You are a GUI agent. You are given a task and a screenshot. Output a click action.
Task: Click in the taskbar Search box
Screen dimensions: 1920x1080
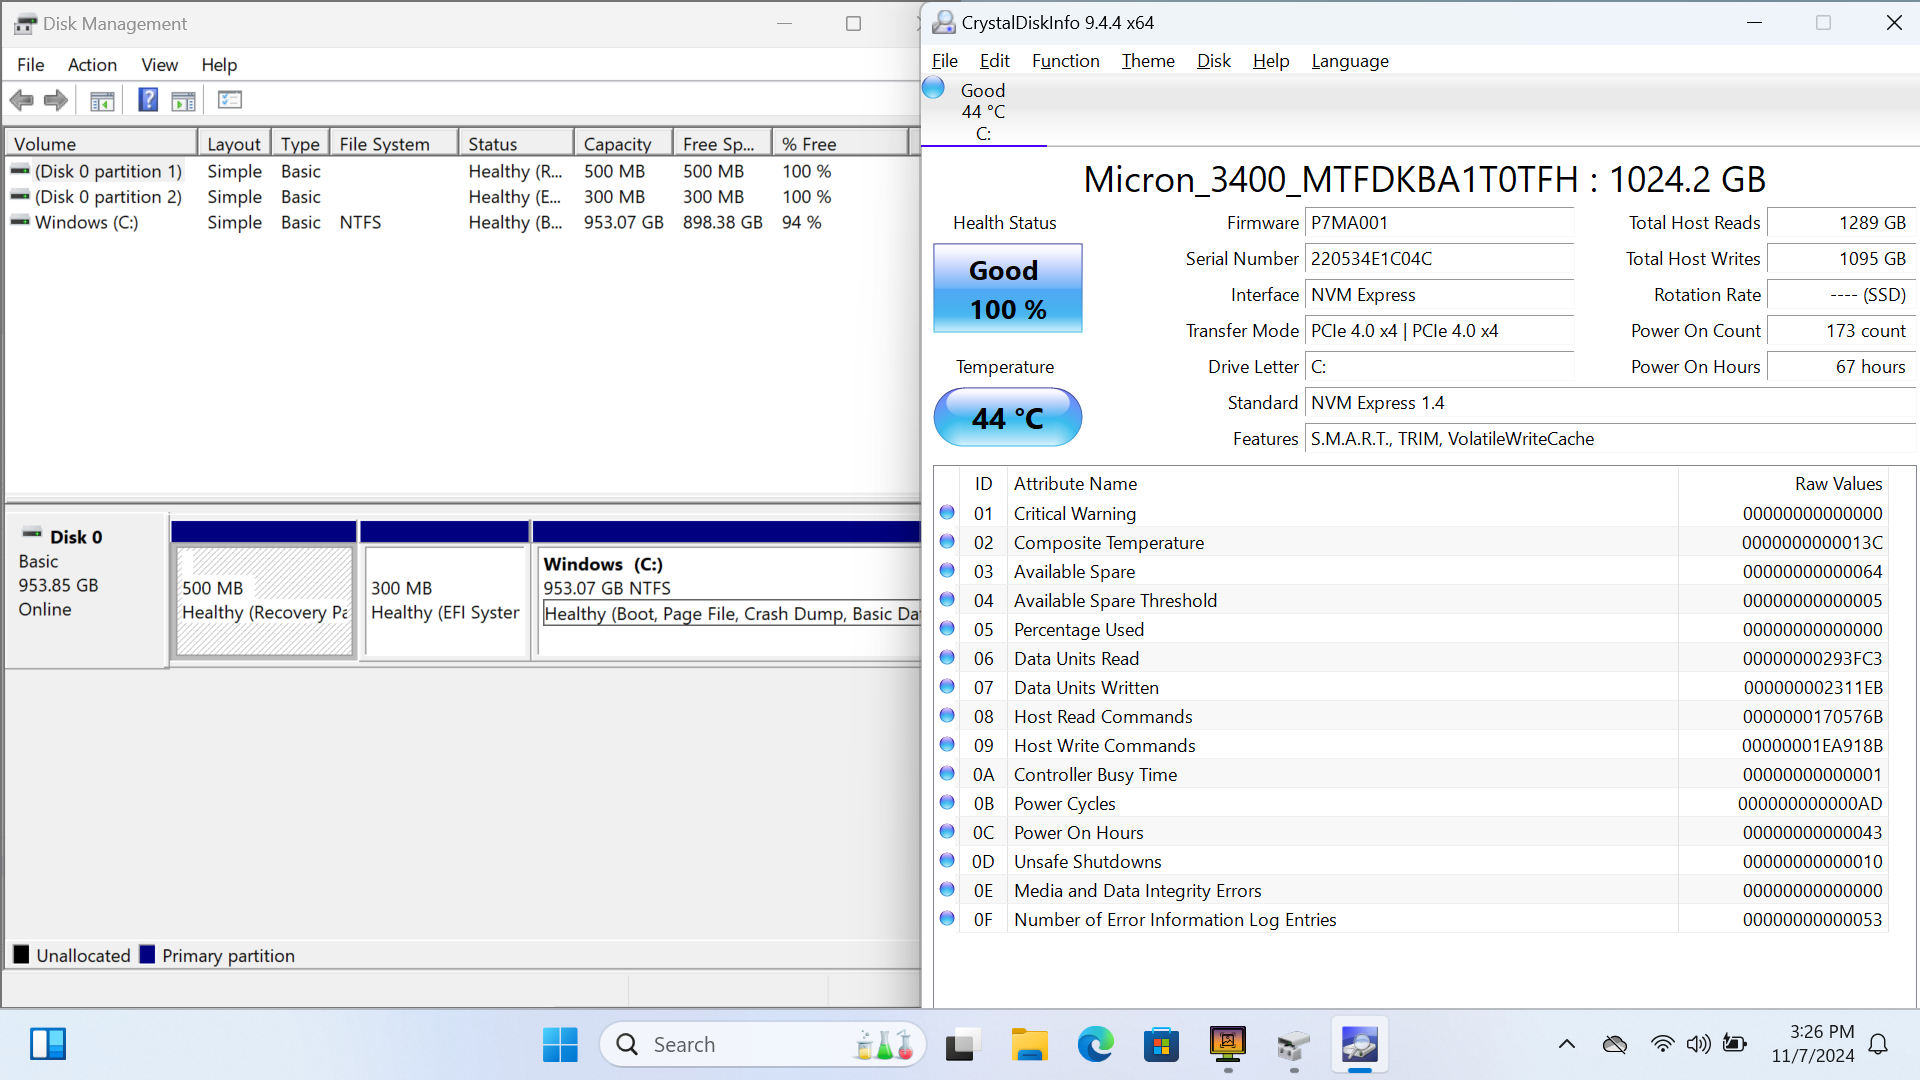(x=762, y=1045)
